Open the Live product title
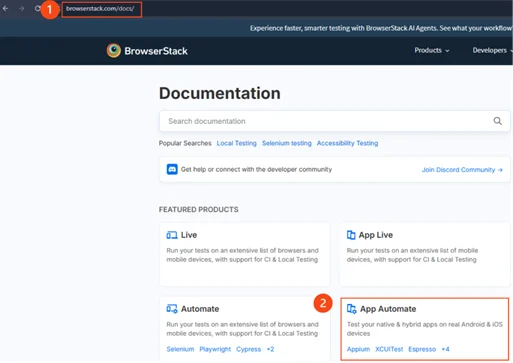This screenshot has height=363, width=513. click(189, 235)
